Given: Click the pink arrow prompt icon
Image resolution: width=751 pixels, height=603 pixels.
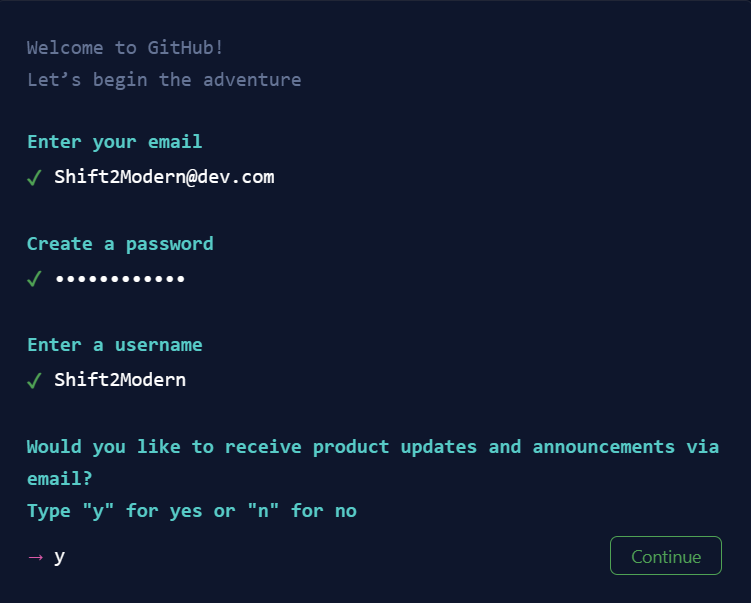Looking at the screenshot, I should coord(35,557).
